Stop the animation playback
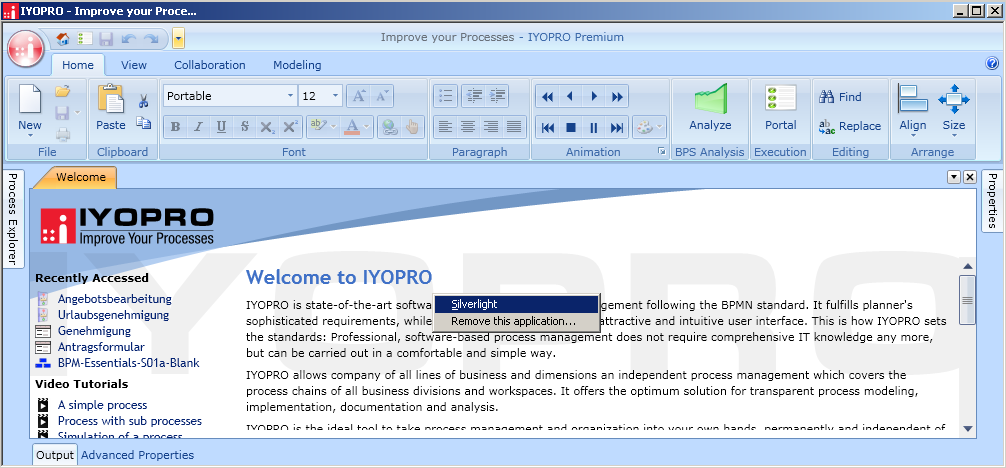The height and width of the screenshot is (468, 1006). [570, 128]
